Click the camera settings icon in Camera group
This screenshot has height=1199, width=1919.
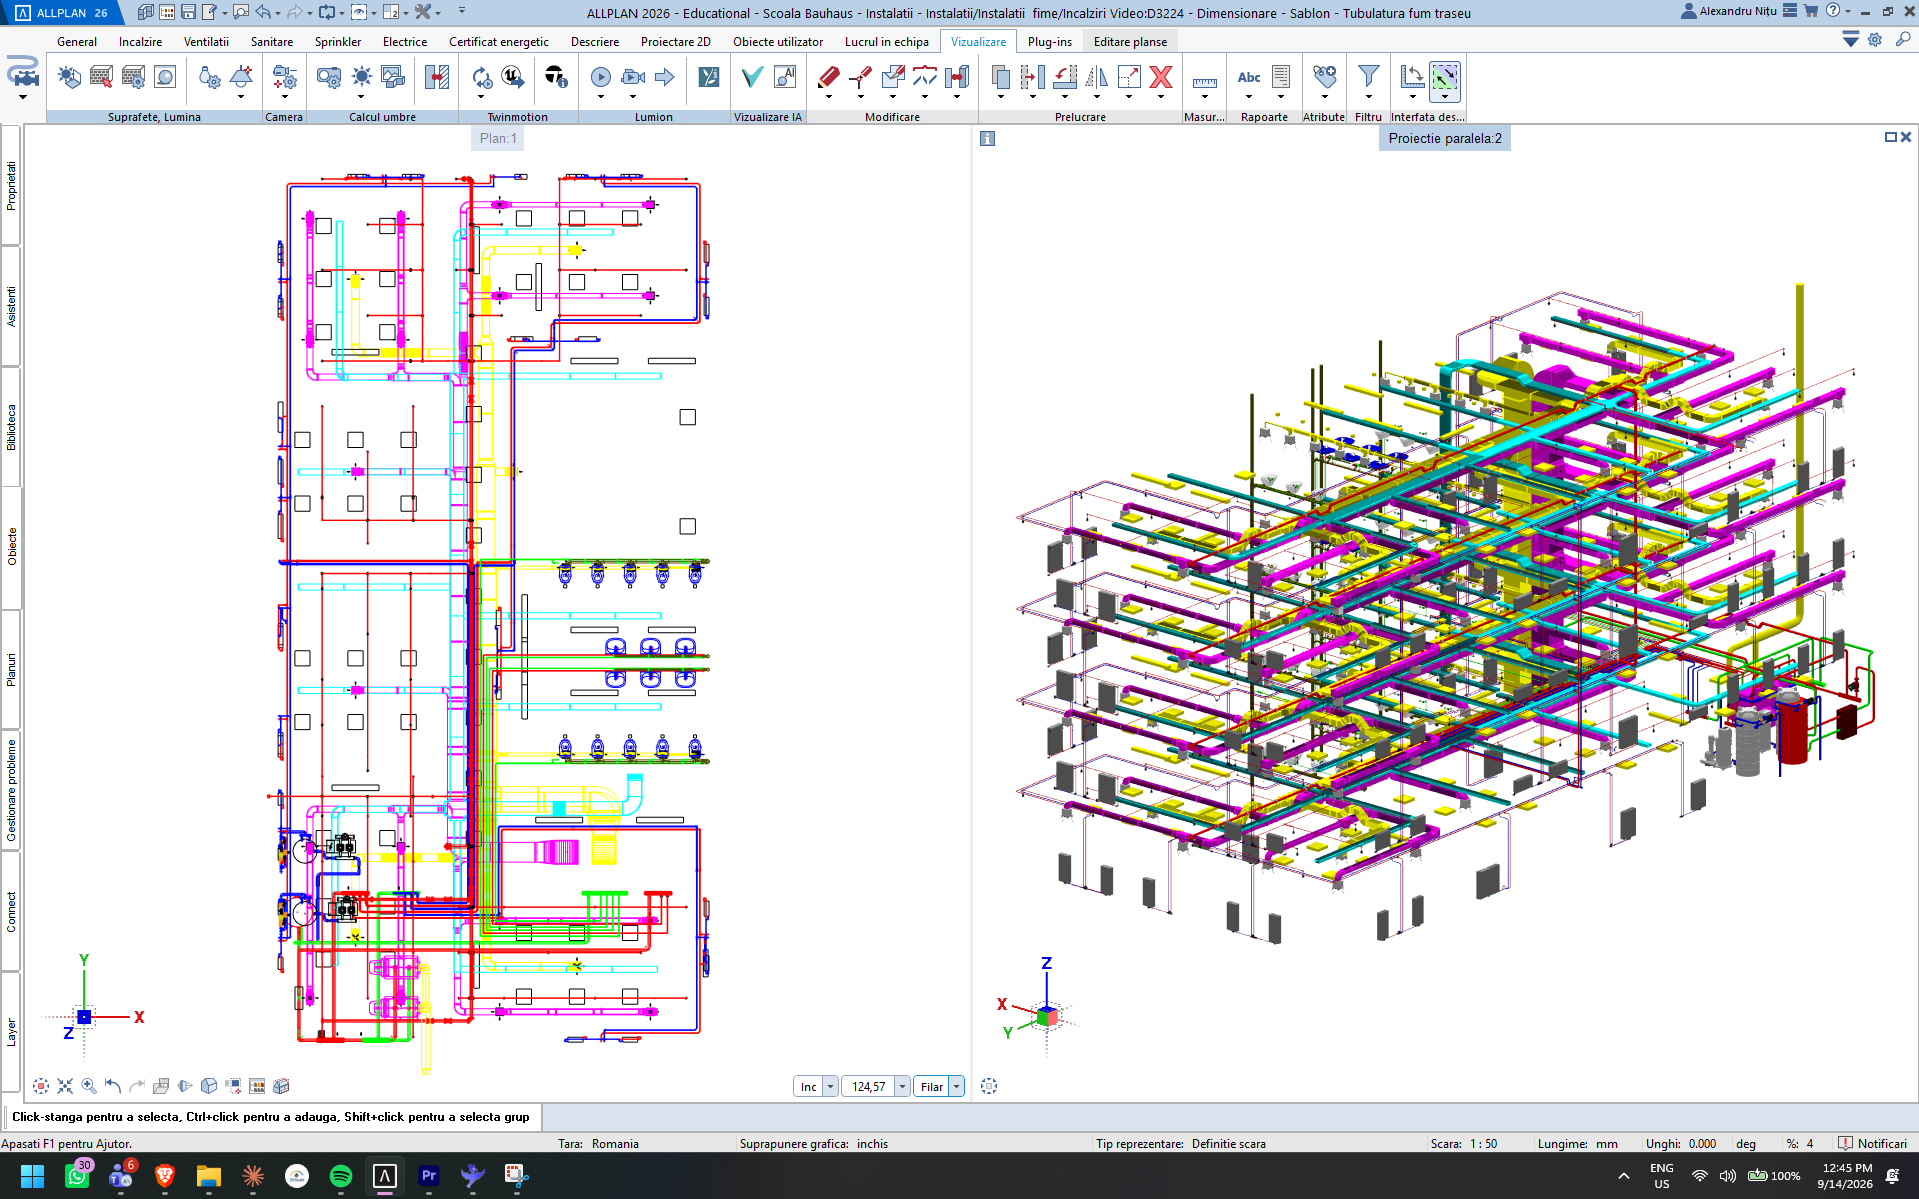tap(284, 77)
